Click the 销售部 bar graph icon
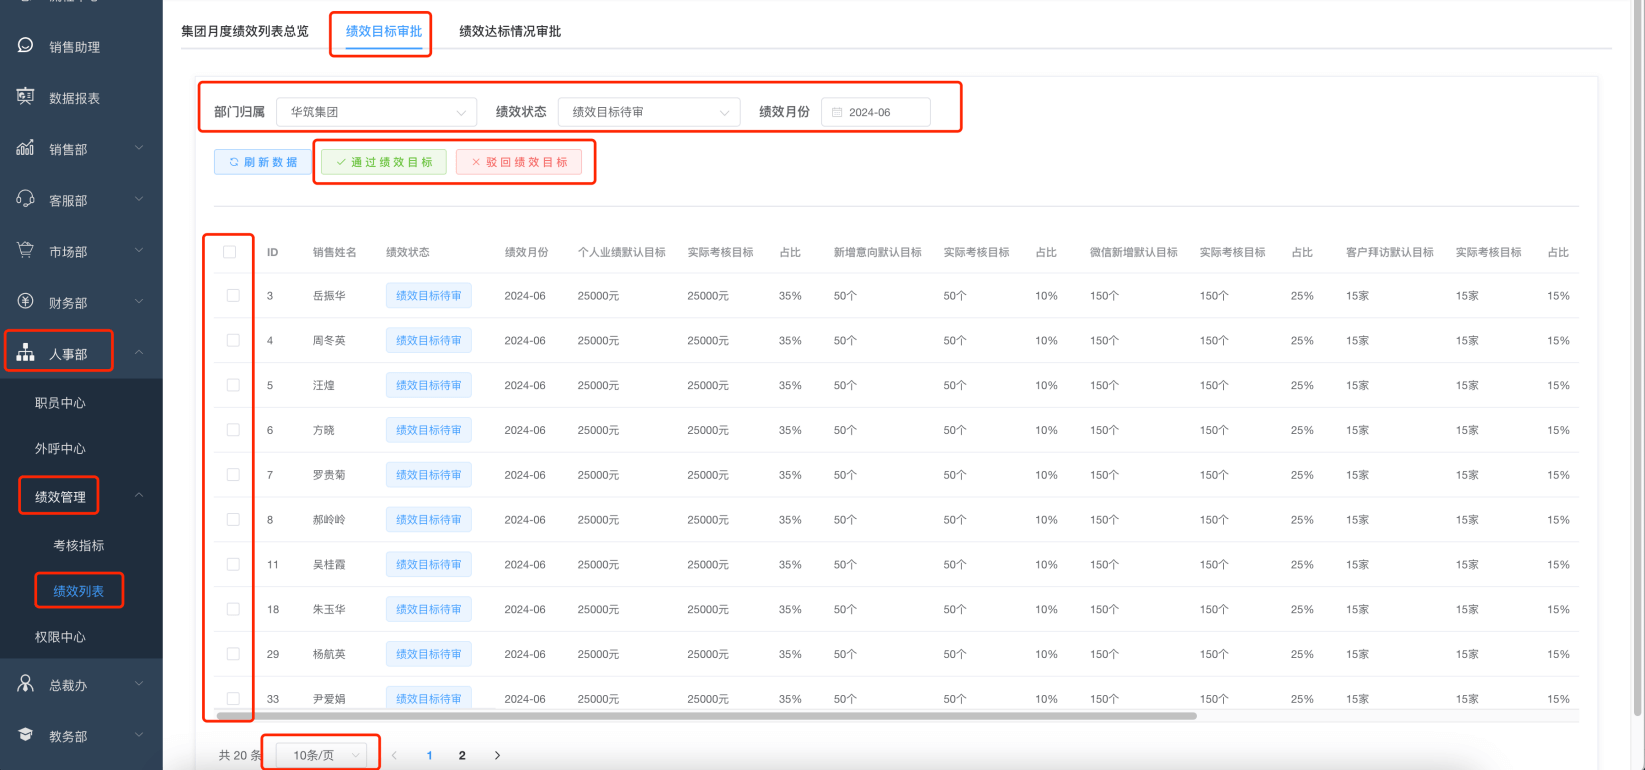Viewport: 1645px width, 770px height. point(26,148)
